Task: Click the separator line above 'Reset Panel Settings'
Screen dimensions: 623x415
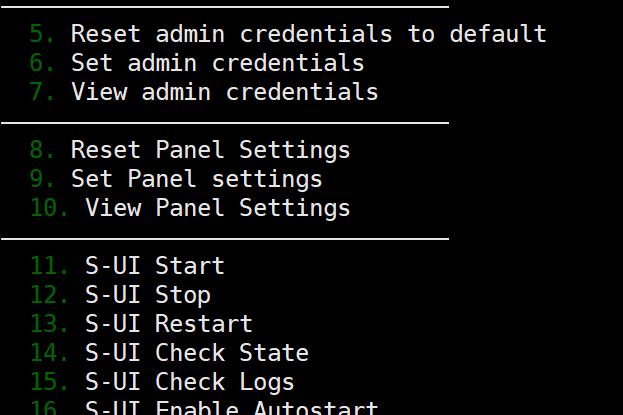Action: 224,123
